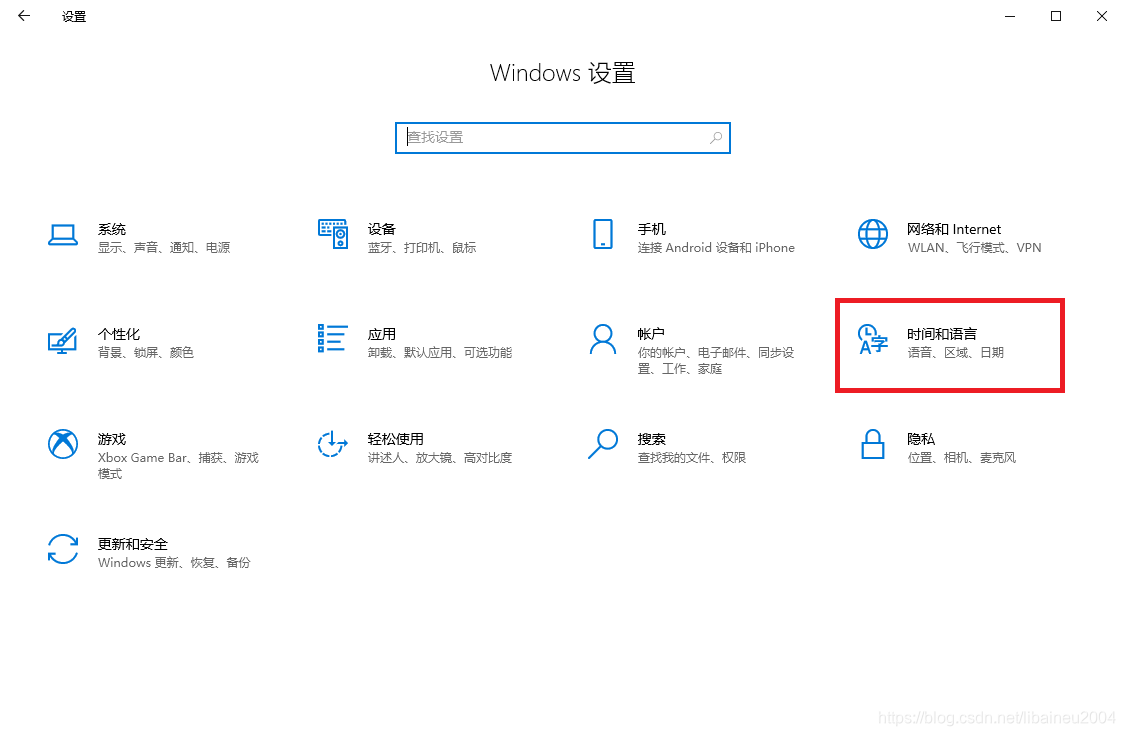Click the Phone (手机) icon
This screenshot has width=1125, height=736.
coord(603,234)
